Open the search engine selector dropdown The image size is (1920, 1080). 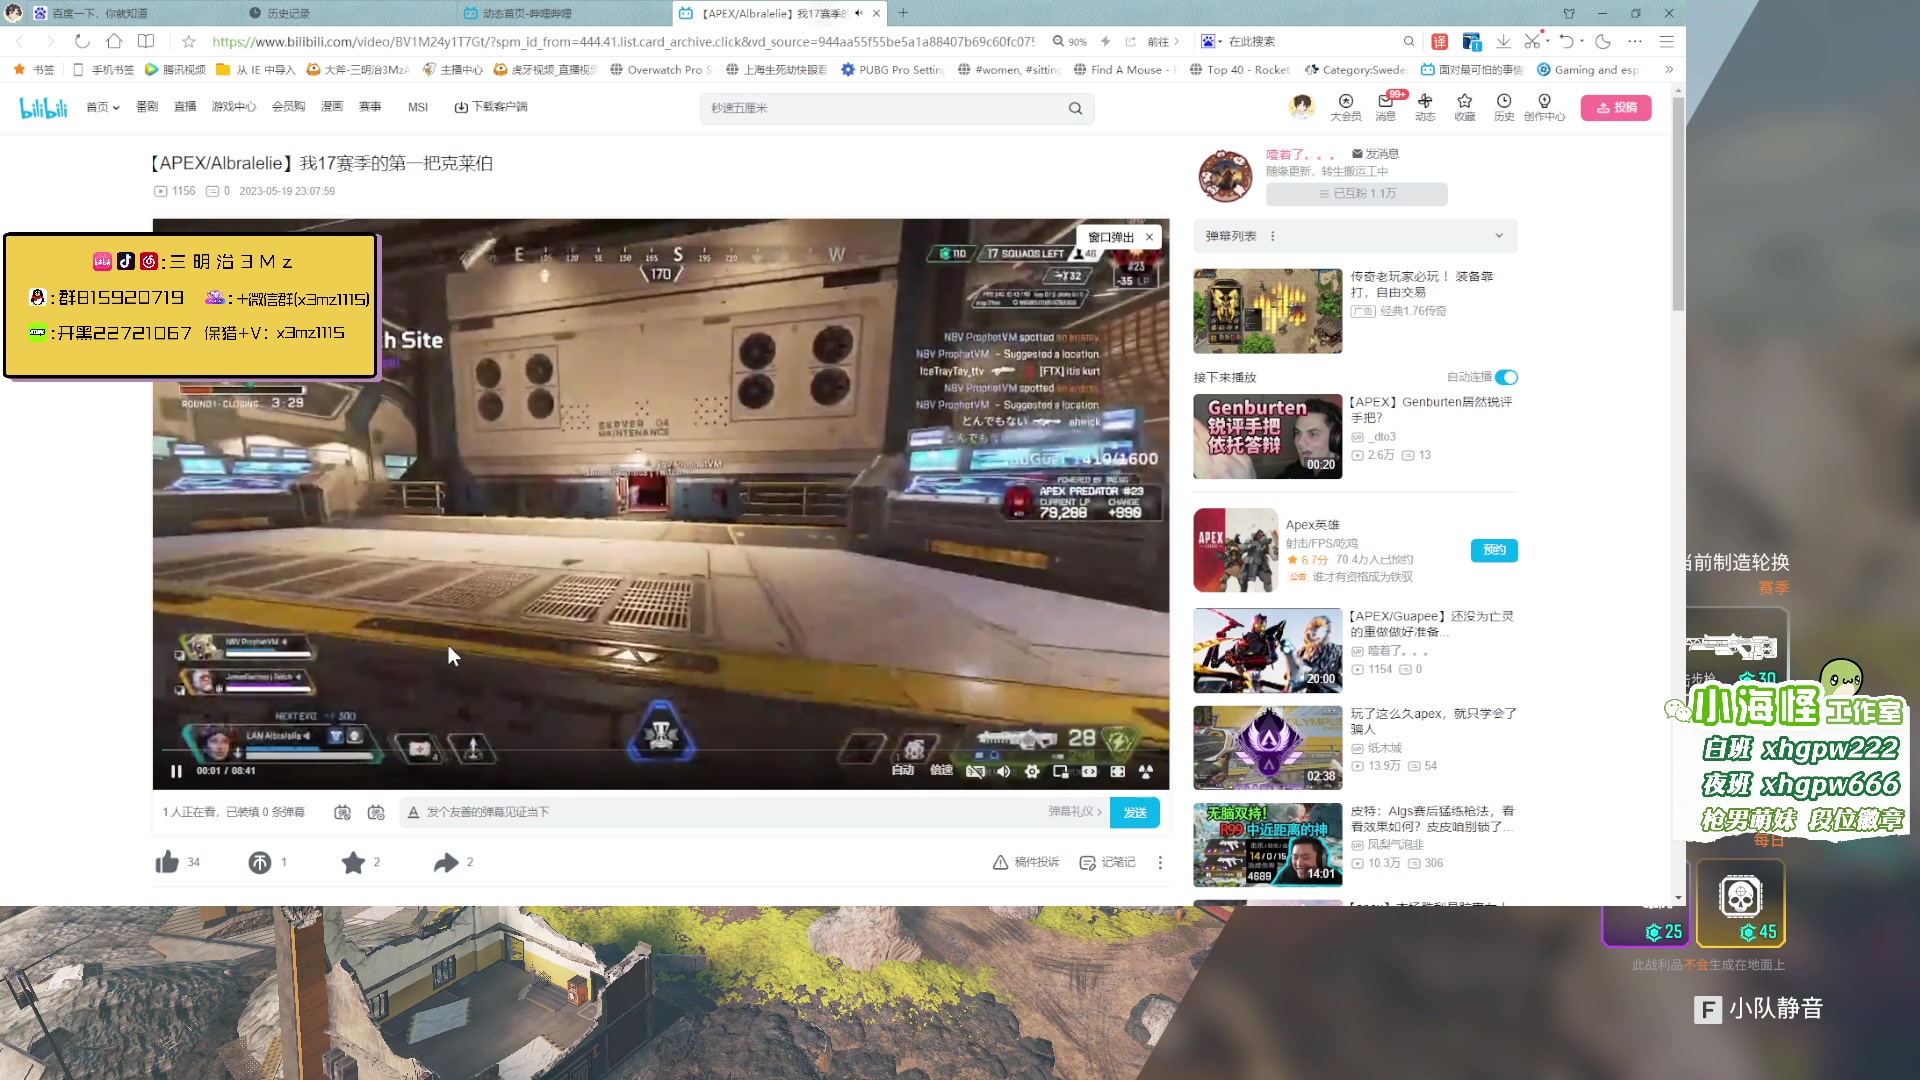pyautogui.click(x=1211, y=41)
